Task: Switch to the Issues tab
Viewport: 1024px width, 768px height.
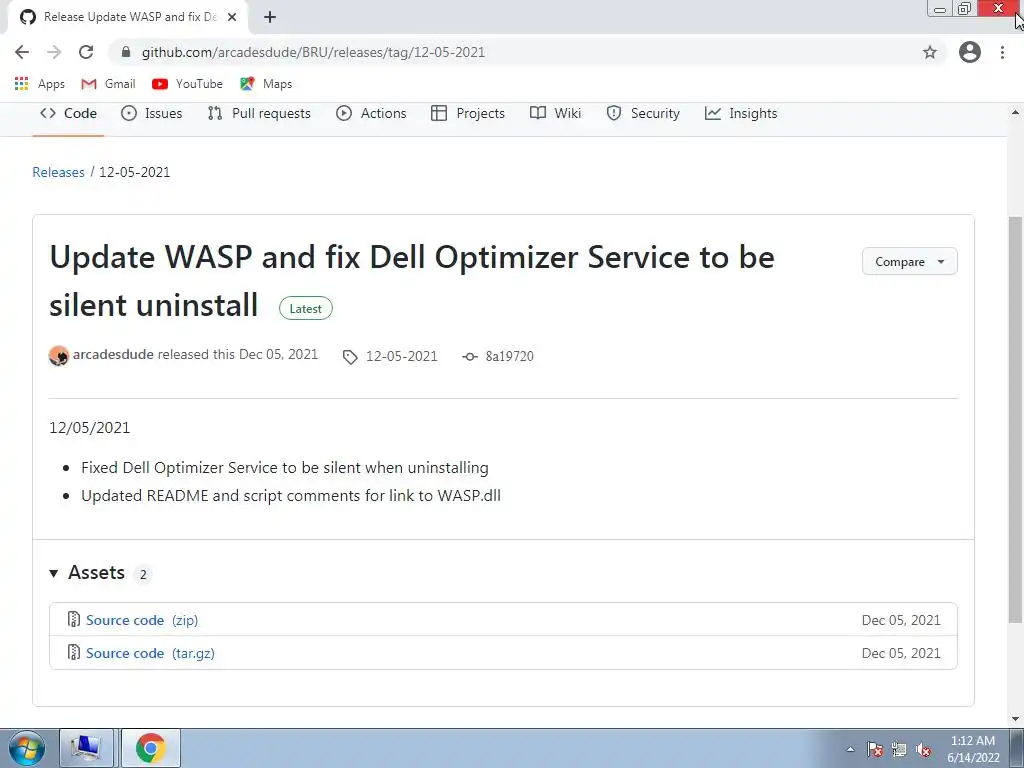Action: [152, 114]
